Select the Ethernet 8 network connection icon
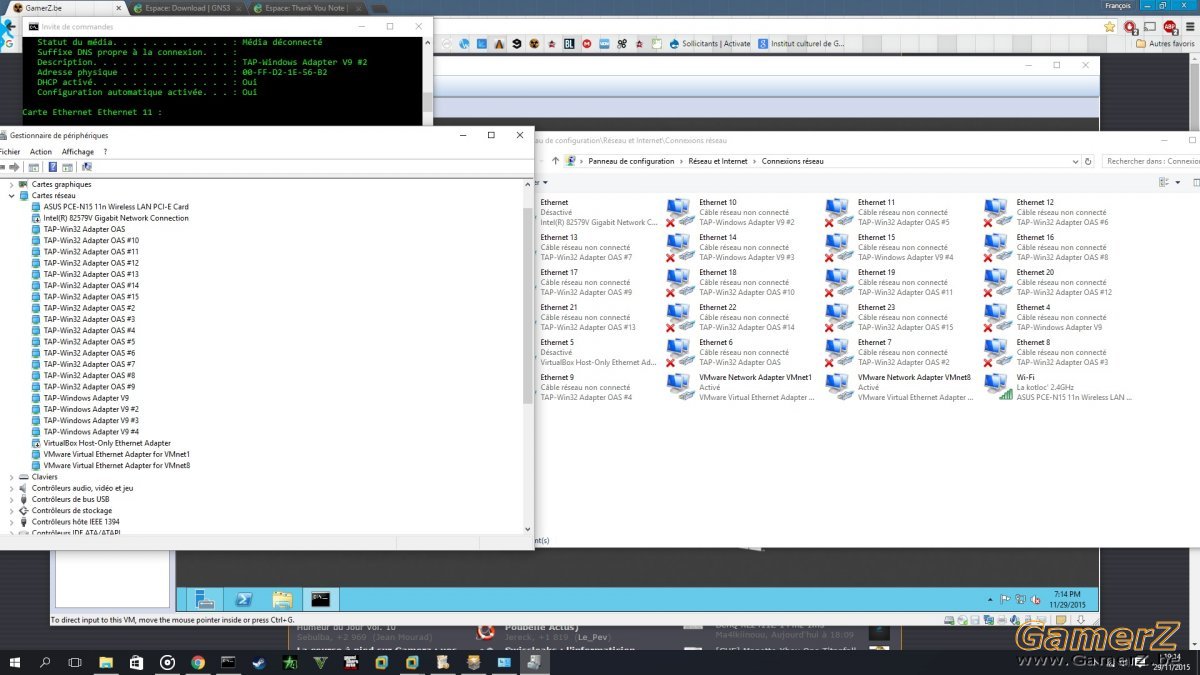The width and height of the screenshot is (1200, 675). coord(997,352)
